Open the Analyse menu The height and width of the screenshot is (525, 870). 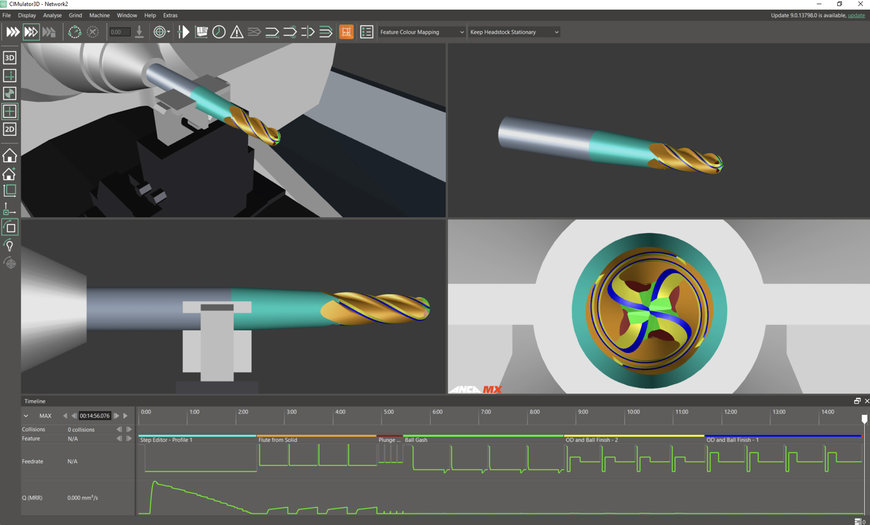pyautogui.click(x=52, y=16)
